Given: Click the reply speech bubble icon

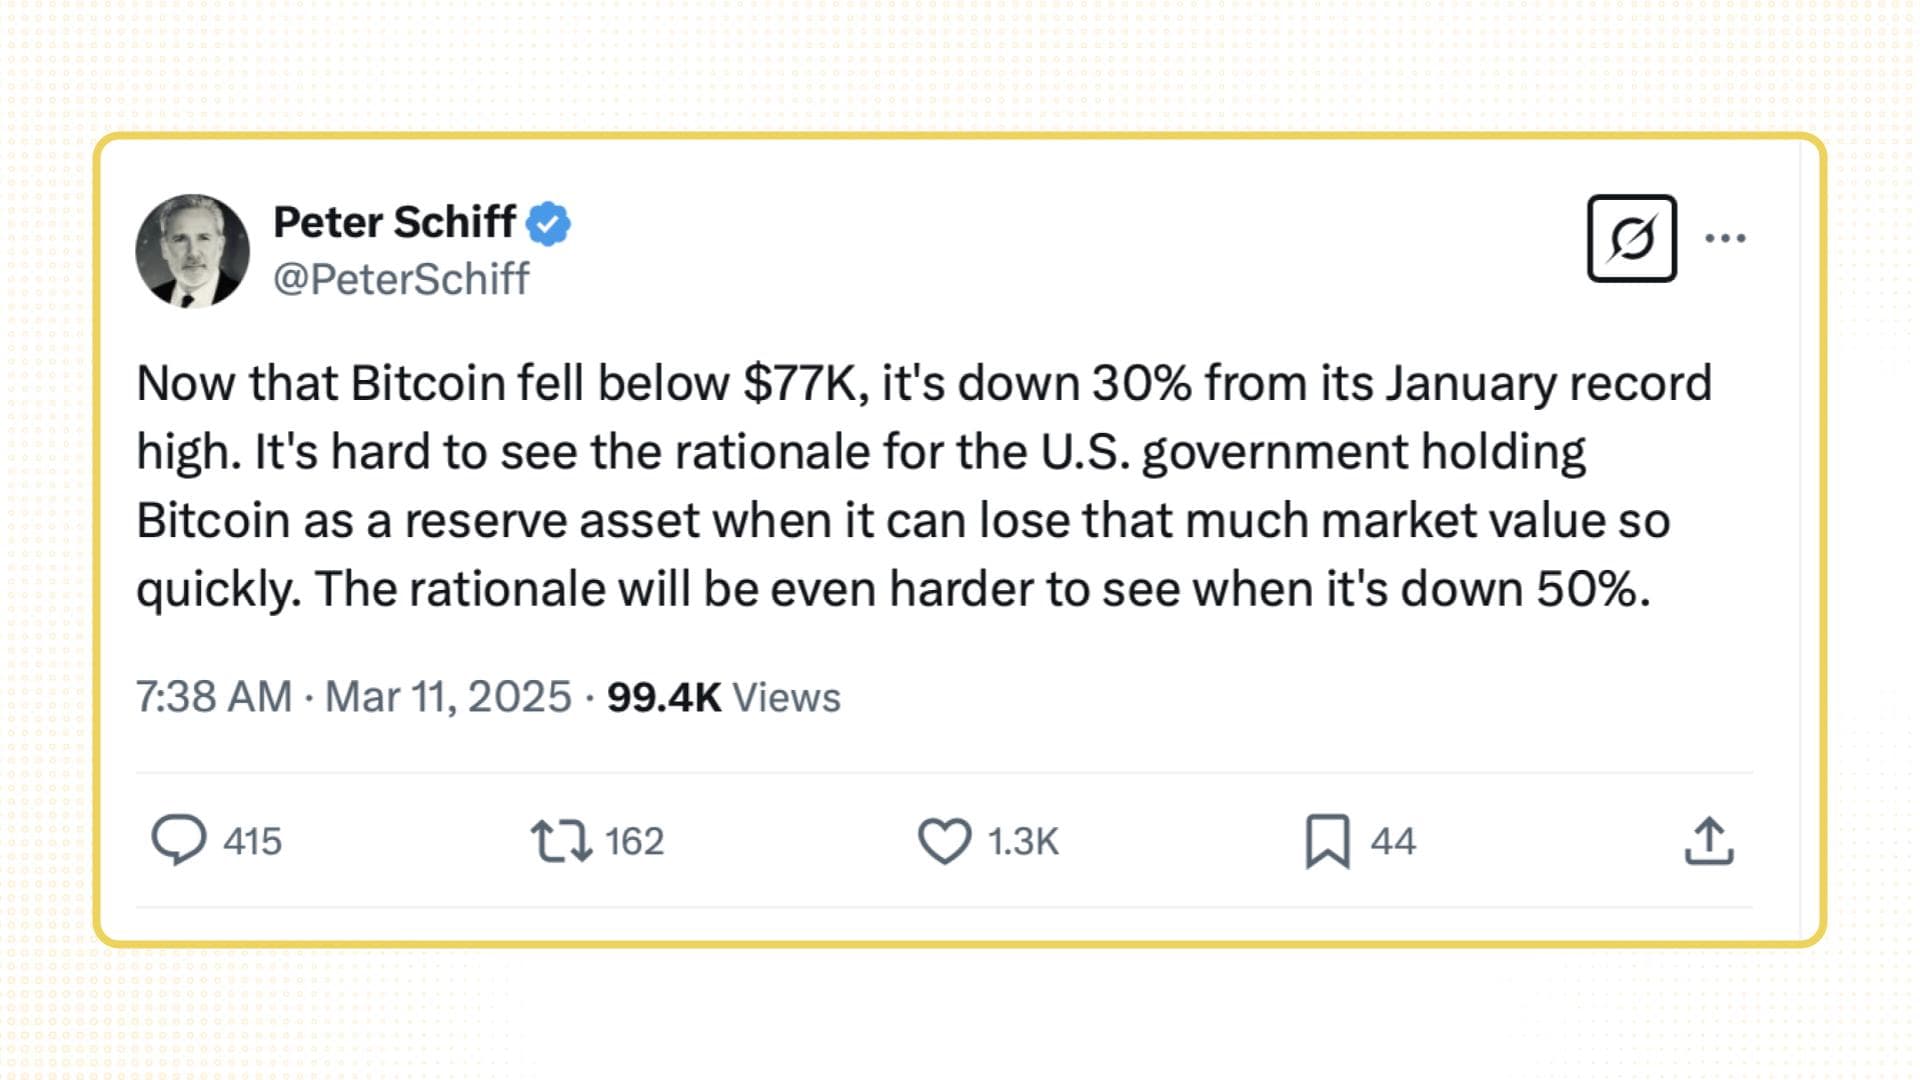Looking at the screenshot, I should pyautogui.click(x=179, y=840).
